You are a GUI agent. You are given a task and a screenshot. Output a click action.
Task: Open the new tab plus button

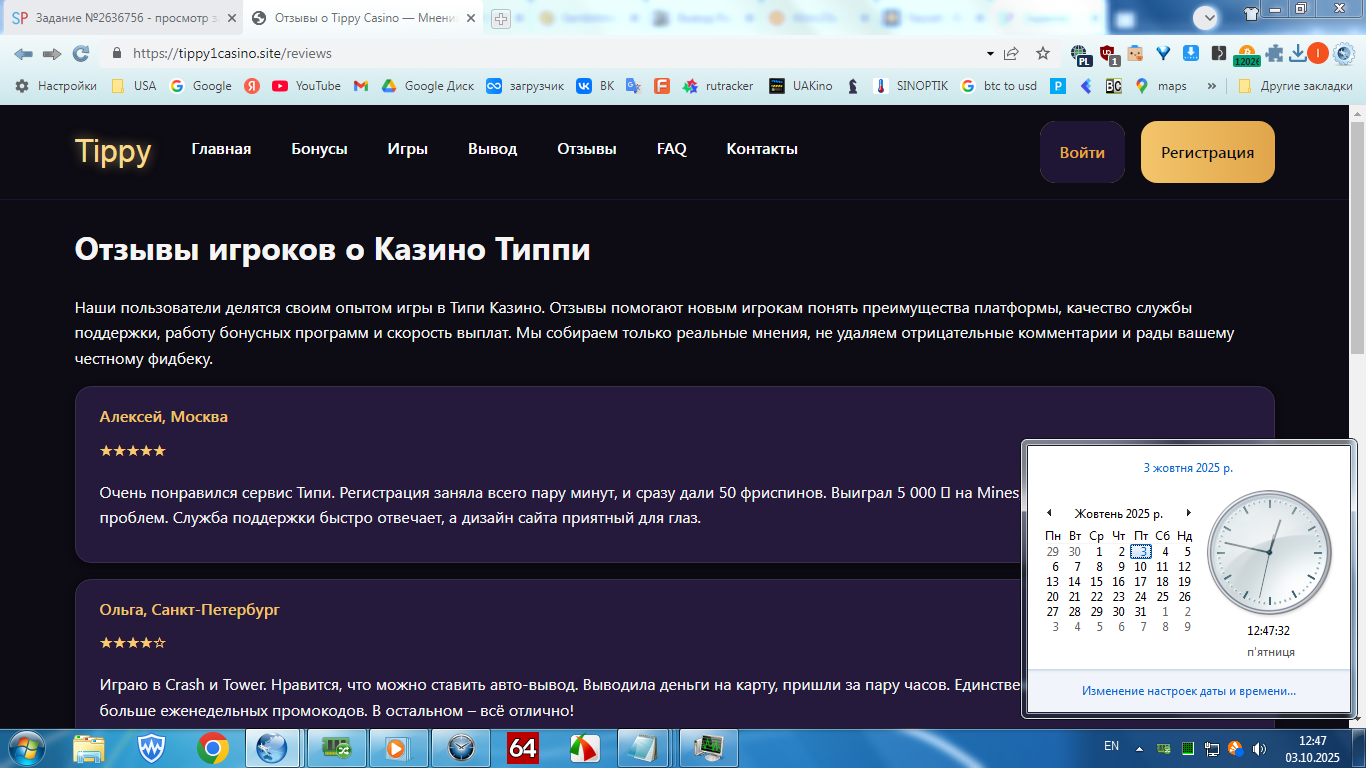pyautogui.click(x=501, y=18)
